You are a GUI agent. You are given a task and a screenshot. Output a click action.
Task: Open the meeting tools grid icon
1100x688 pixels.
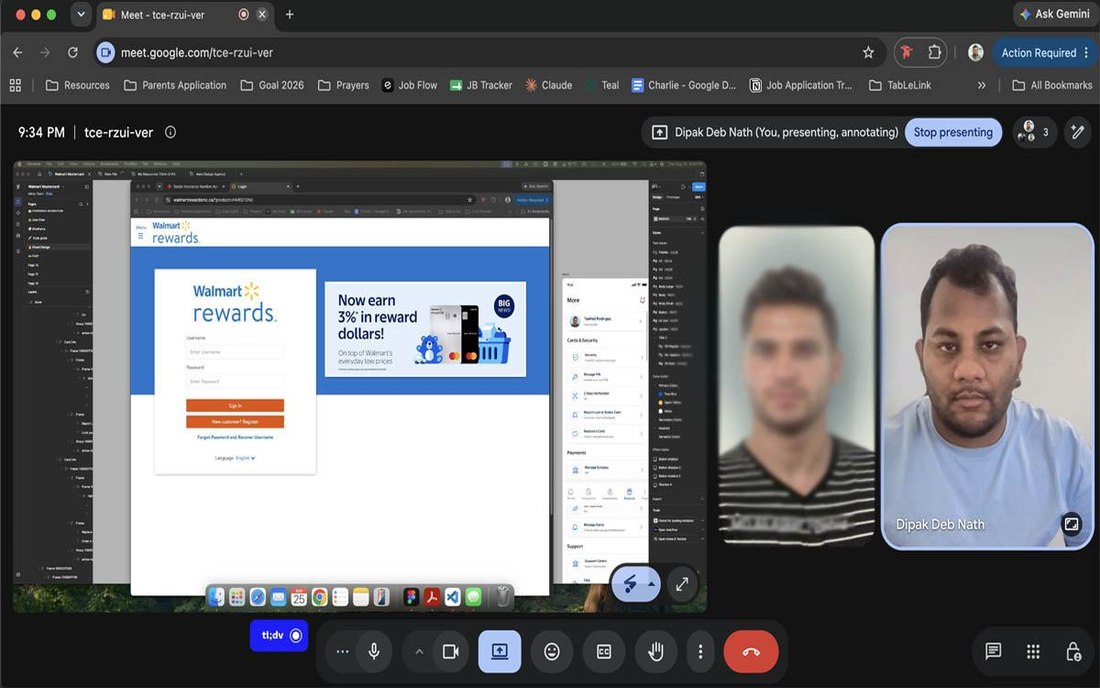click(1033, 652)
